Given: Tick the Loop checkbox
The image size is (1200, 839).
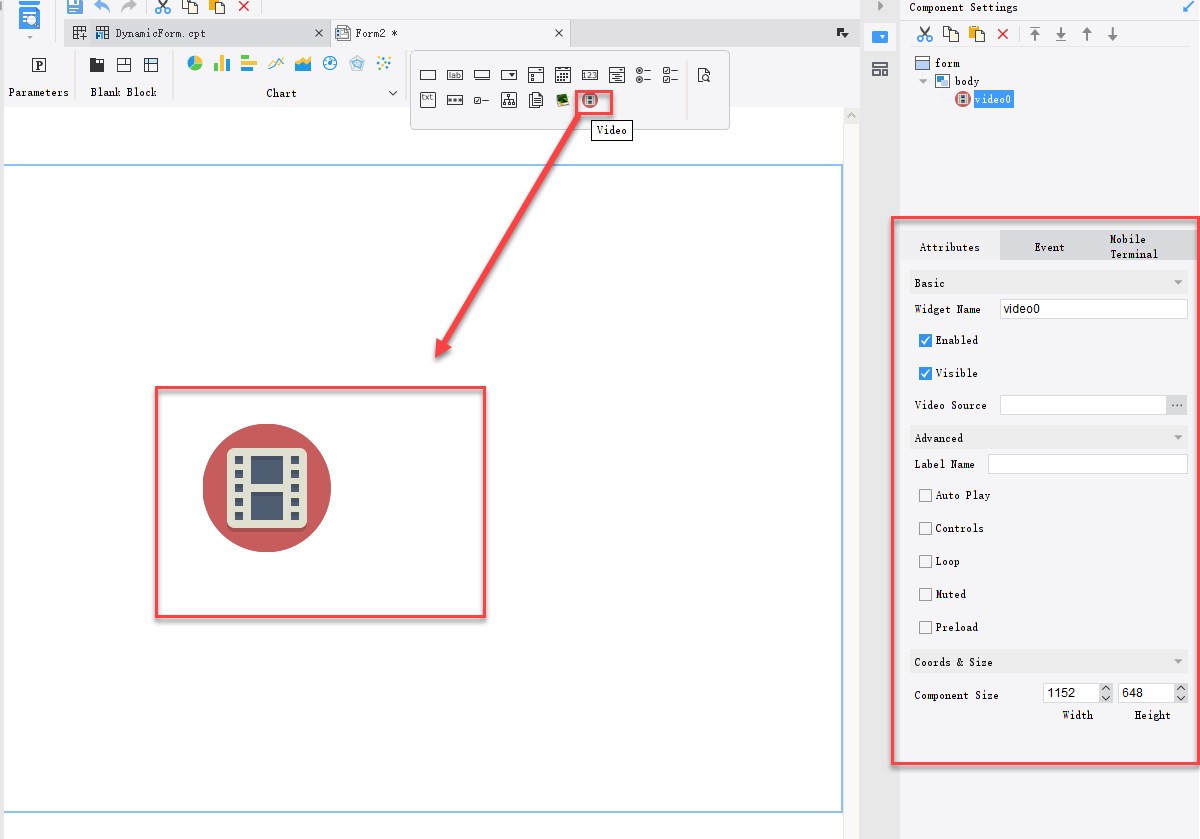Looking at the screenshot, I should tap(925, 562).
